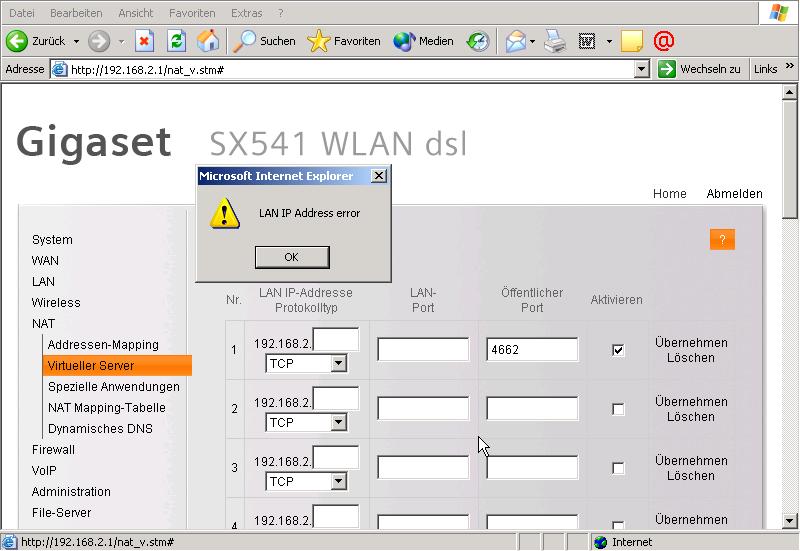This screenshot has height=551, width=800.
Task: Open the protocol TCP dropdown in row 1
Action: pos(338,364)
